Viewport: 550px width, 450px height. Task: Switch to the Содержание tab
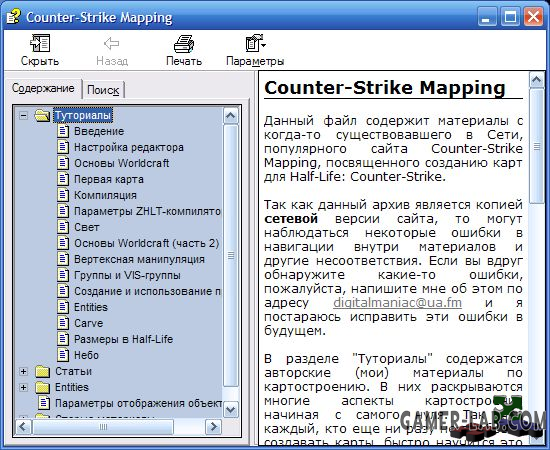tap(43, 88)
